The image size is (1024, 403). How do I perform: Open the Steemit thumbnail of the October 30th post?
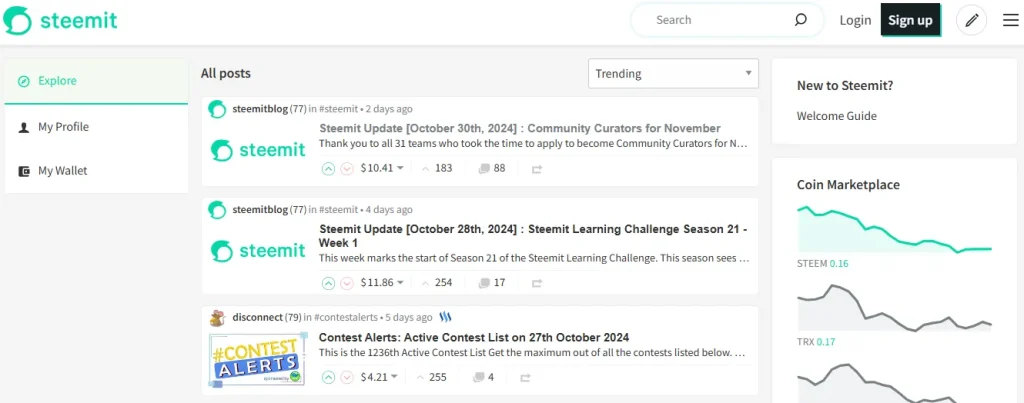259,150
